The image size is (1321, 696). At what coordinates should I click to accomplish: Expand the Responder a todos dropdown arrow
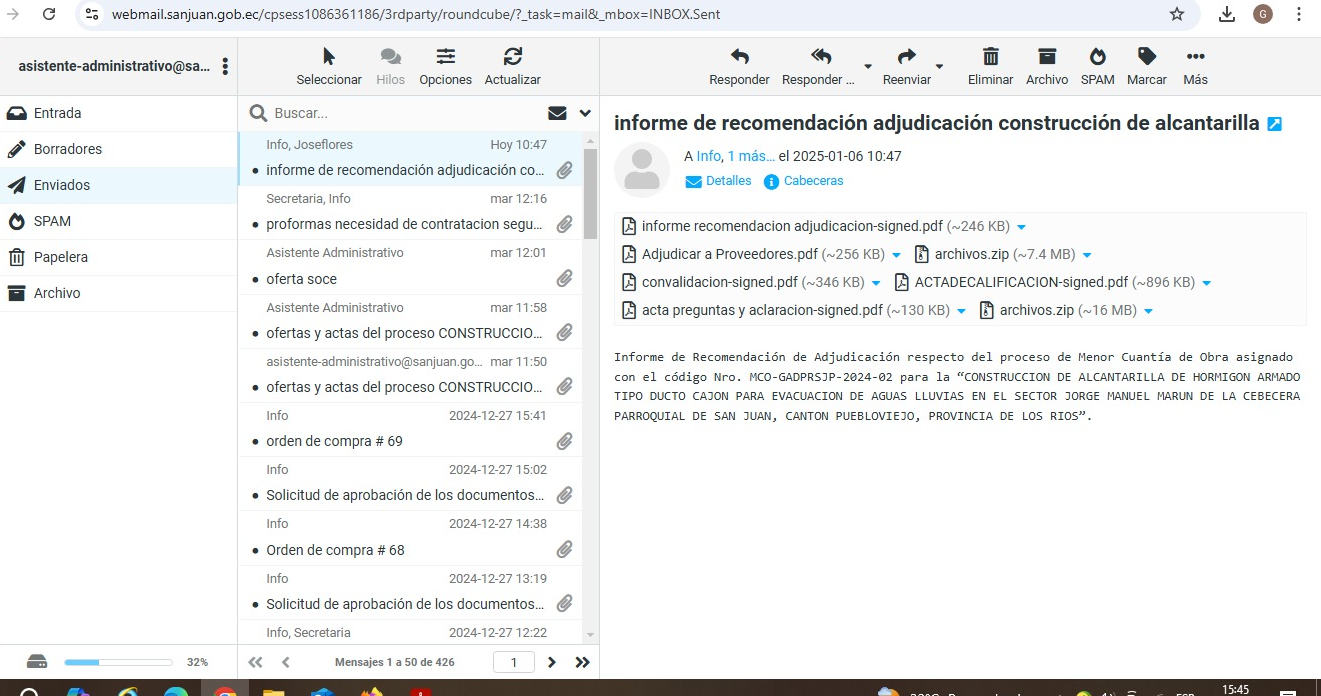(x=867, y=67)
